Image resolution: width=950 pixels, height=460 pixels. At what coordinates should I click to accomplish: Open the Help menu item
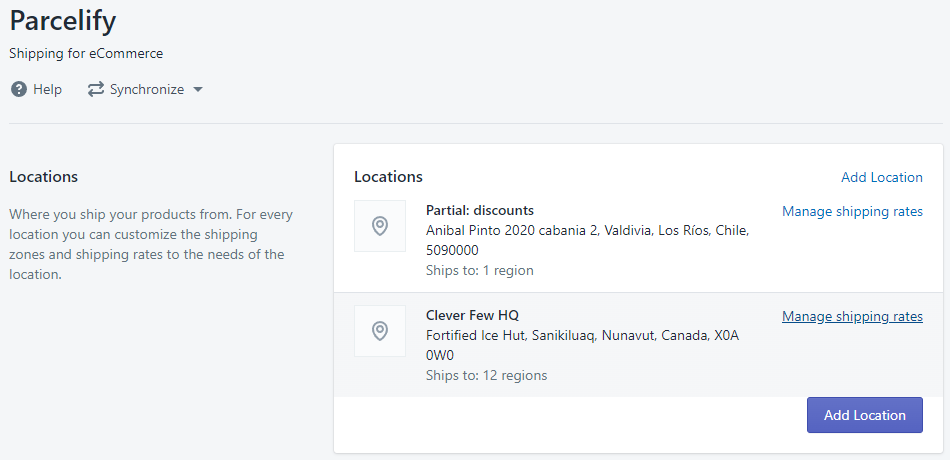[36, 90]
